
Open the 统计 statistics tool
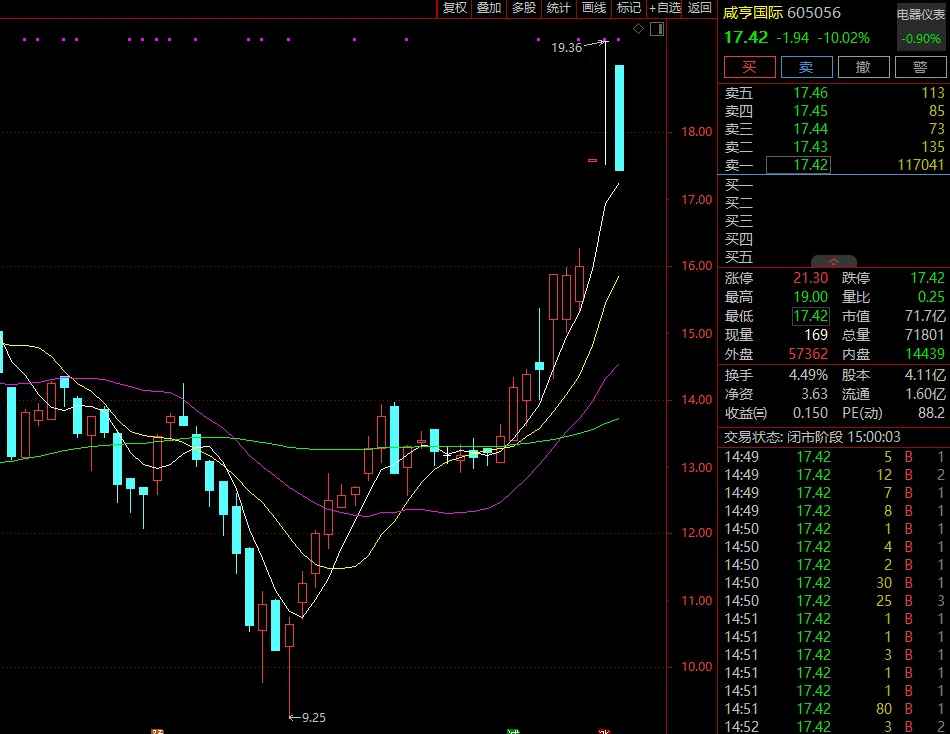(x=559, y=8)
